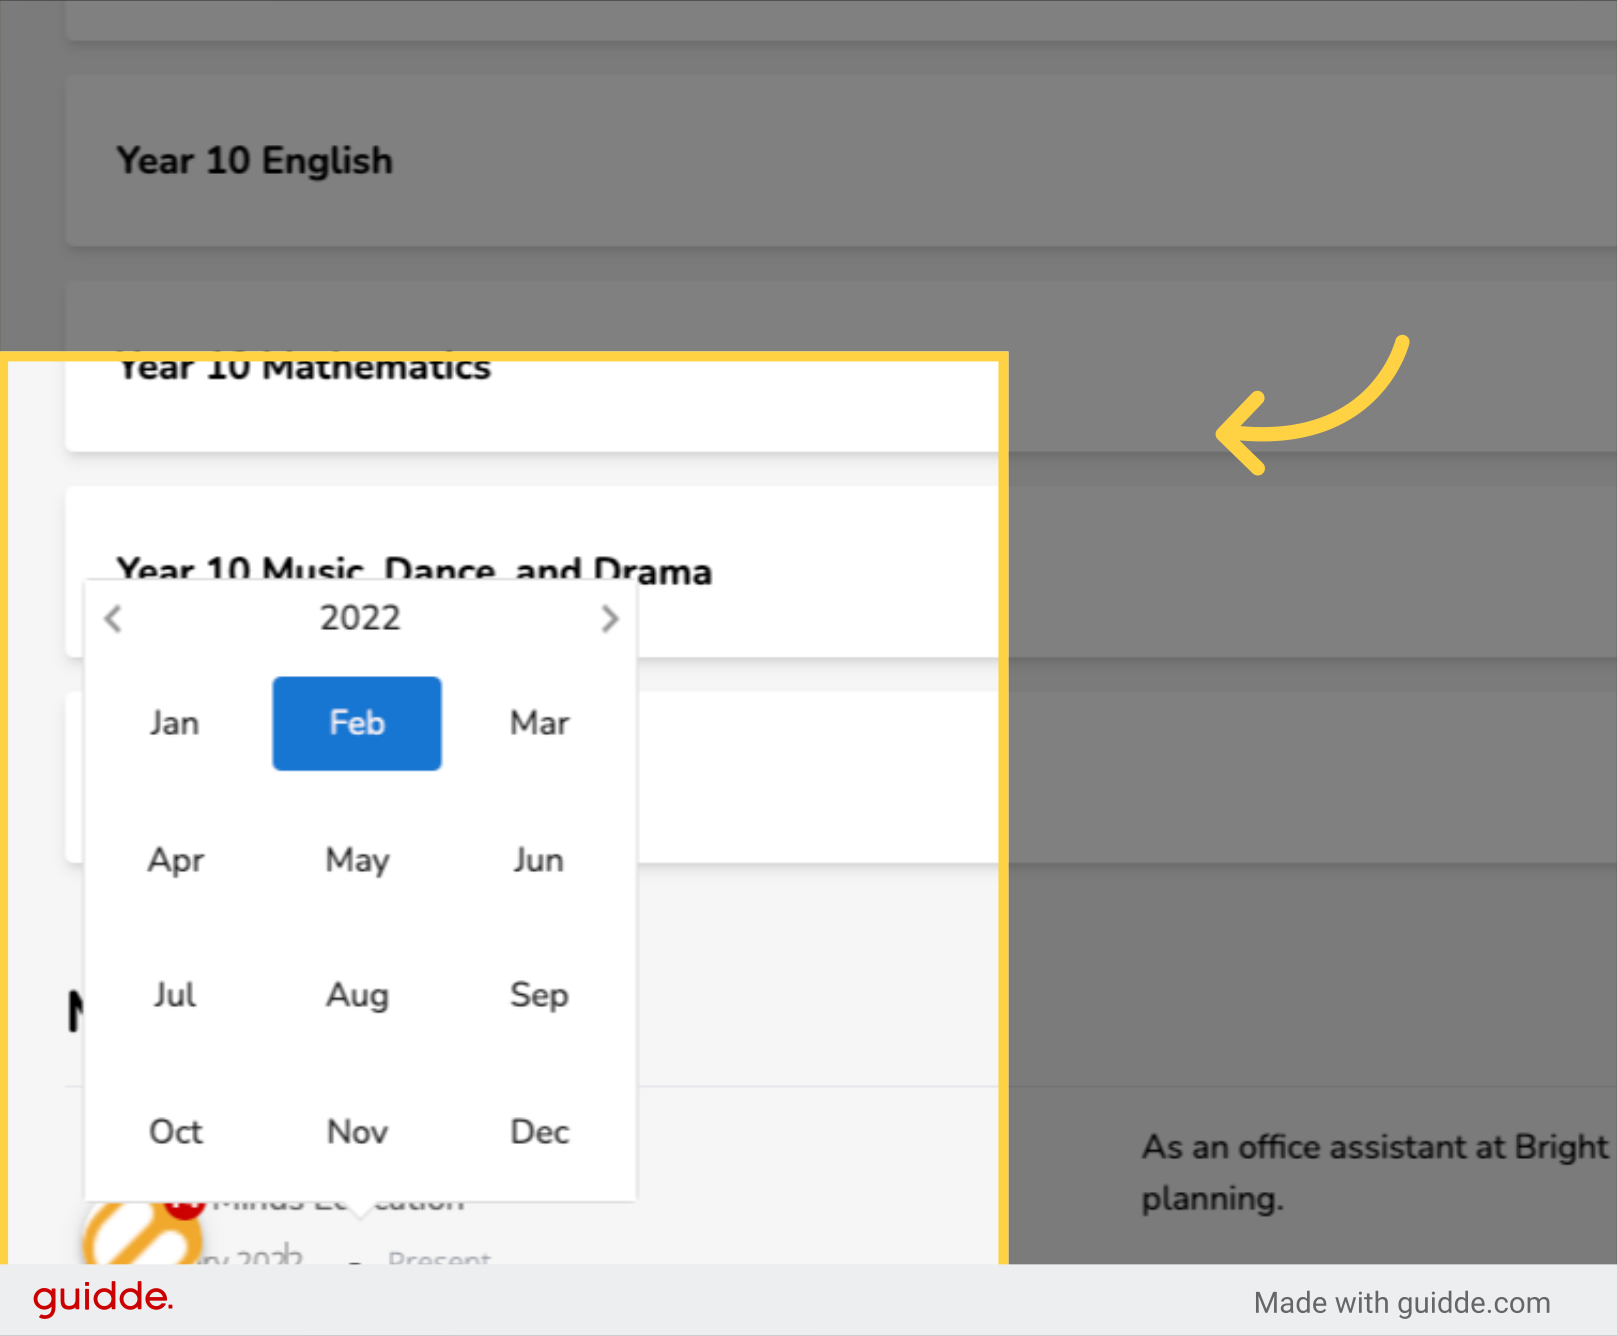Open Year 10 Music, Dance, and Drama card

pyautogui.click(x=841, y=572)
